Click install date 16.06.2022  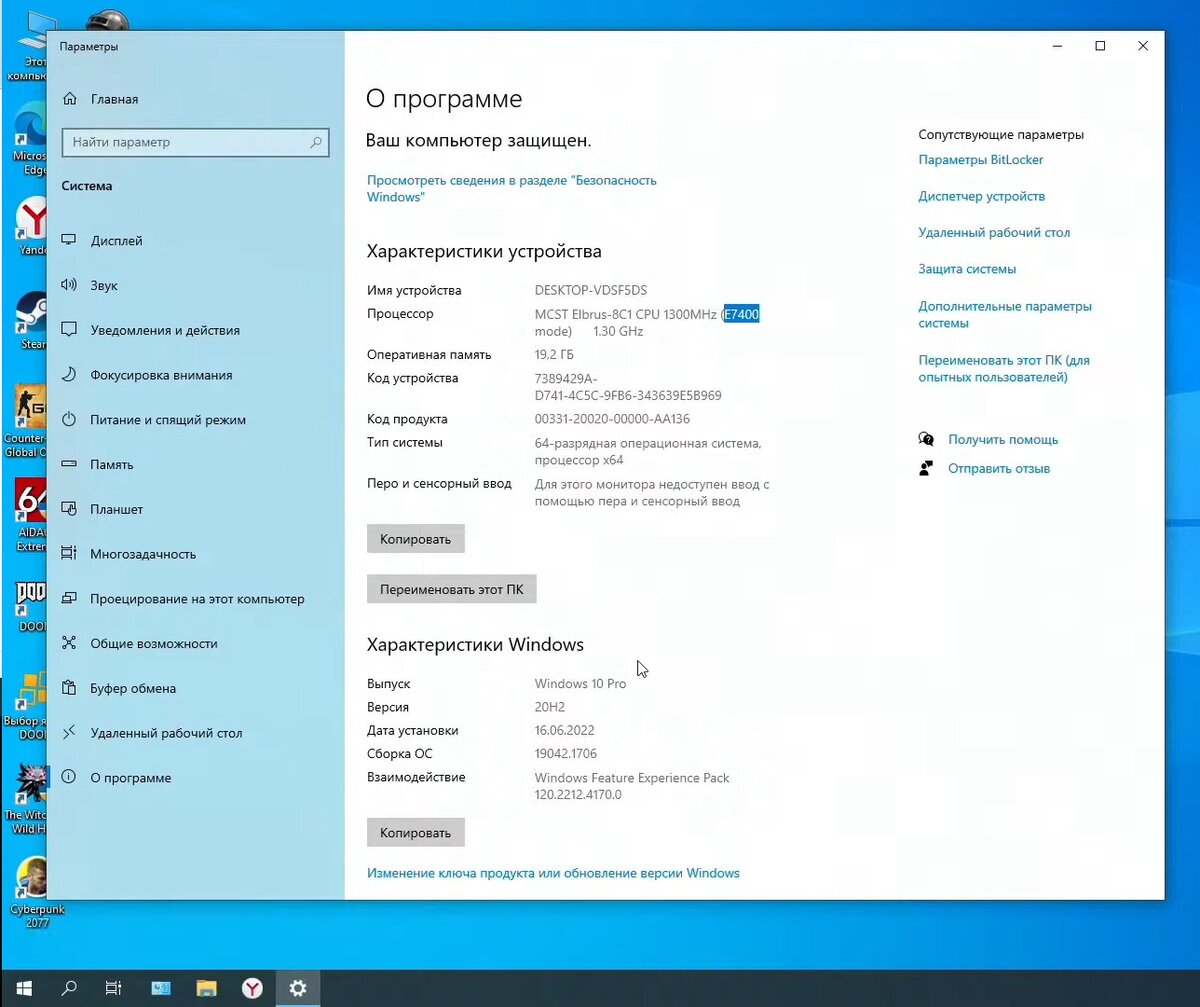[567, 730]
